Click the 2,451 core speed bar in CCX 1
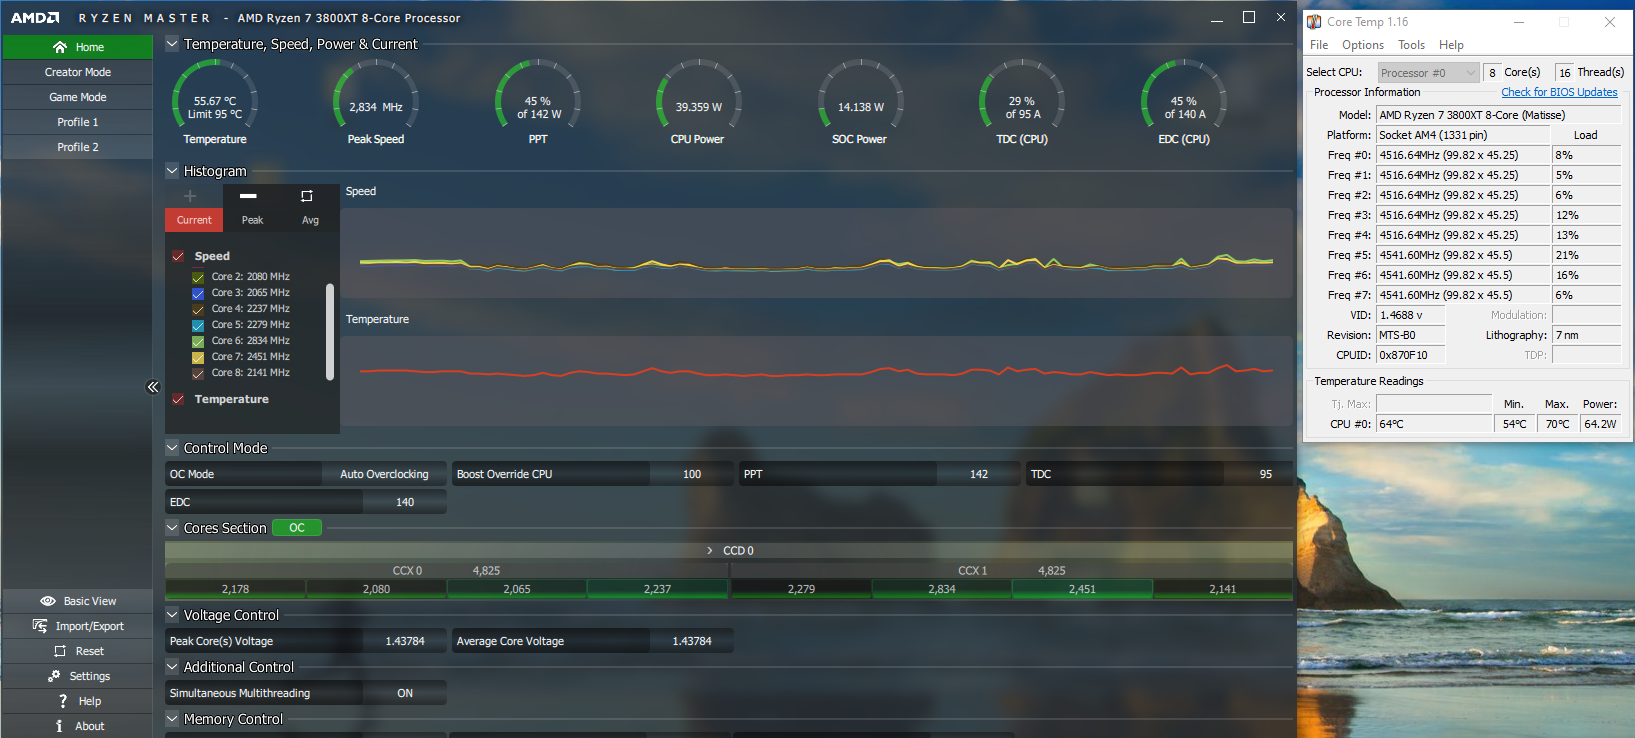 (x=1082, y=589)
